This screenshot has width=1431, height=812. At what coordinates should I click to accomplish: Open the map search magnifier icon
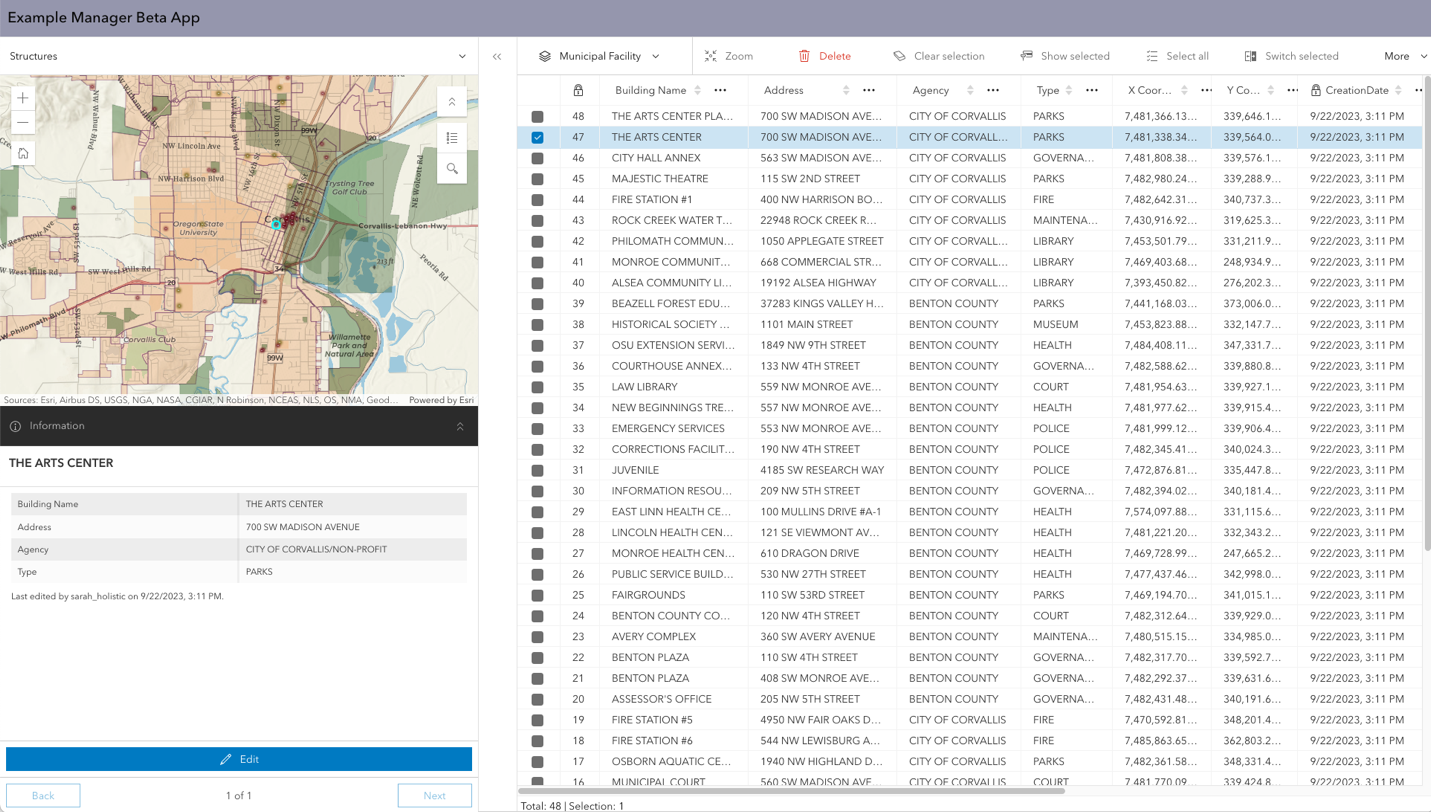click(x=452, y=168)
